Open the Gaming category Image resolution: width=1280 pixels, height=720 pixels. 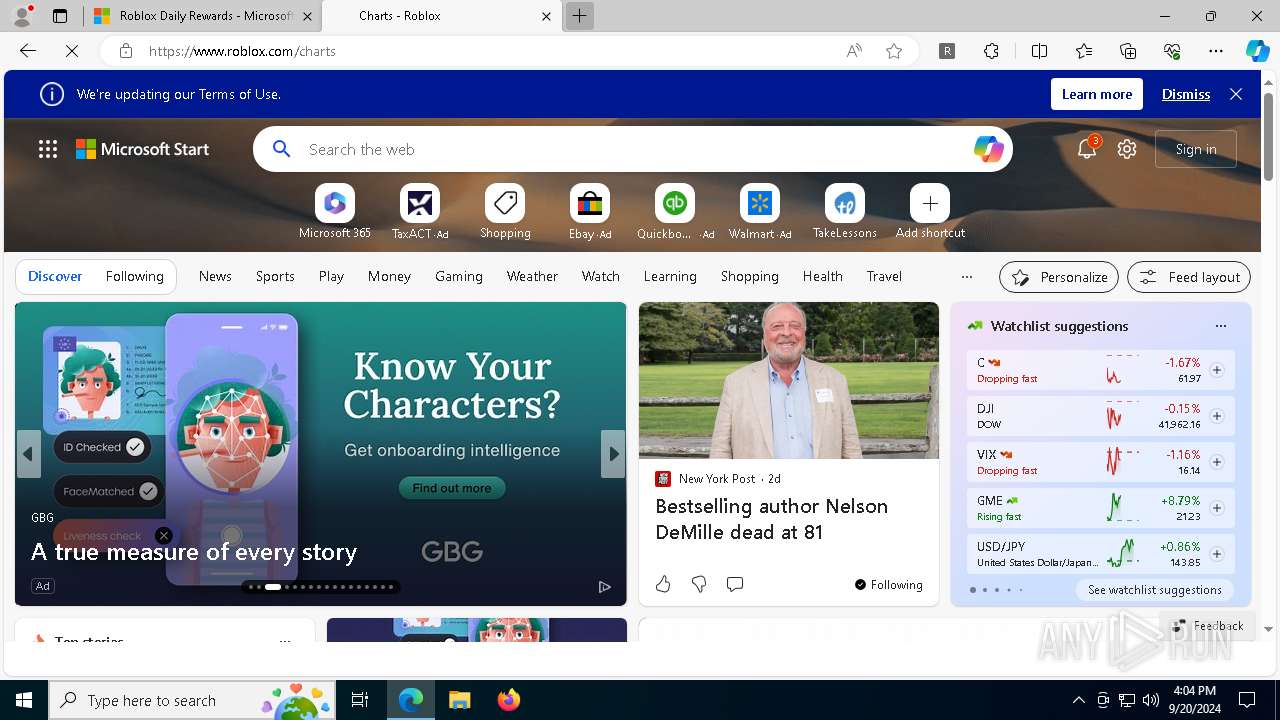click(459, 277)
